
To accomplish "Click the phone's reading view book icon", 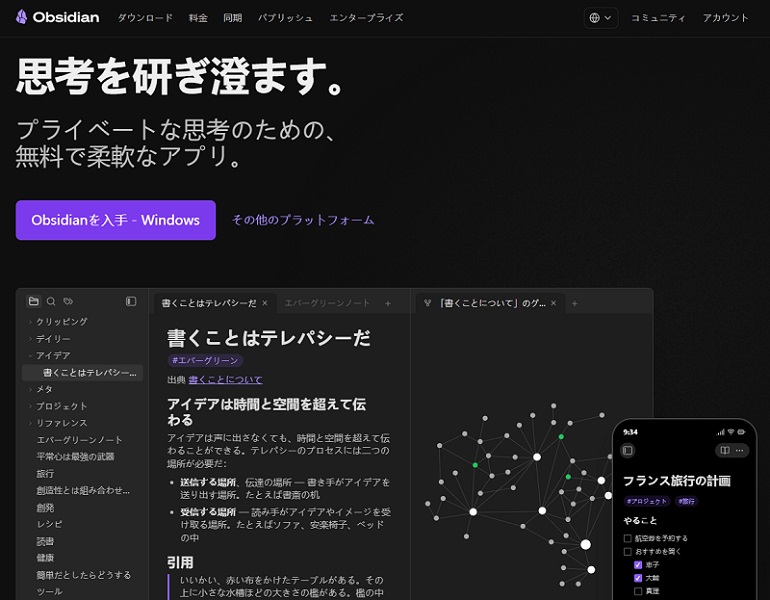I will [x=723, y=451].
